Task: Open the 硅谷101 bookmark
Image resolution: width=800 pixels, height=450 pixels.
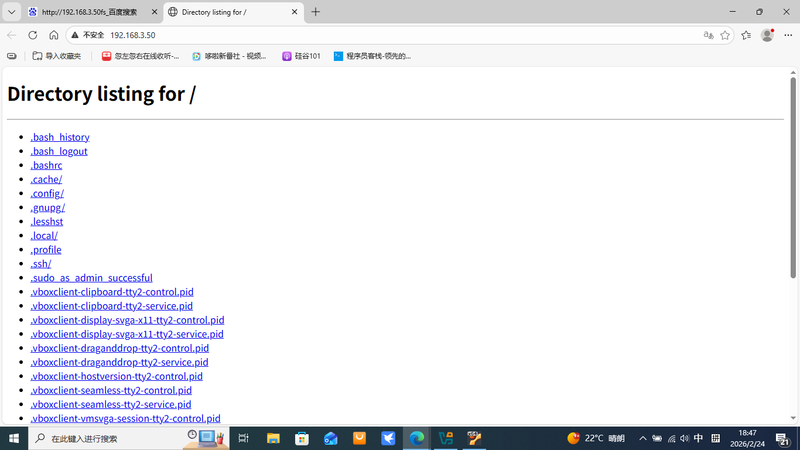Action: coord(302,56)
